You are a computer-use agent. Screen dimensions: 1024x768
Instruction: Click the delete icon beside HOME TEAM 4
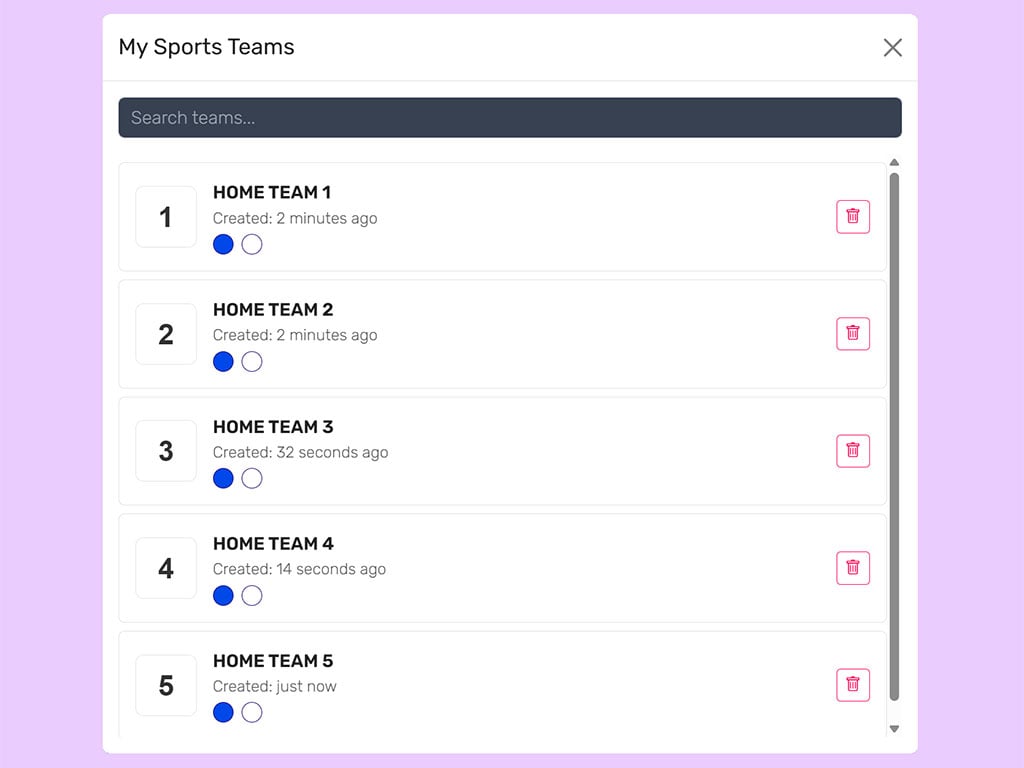pyautogui.click(x=852, y=568)
